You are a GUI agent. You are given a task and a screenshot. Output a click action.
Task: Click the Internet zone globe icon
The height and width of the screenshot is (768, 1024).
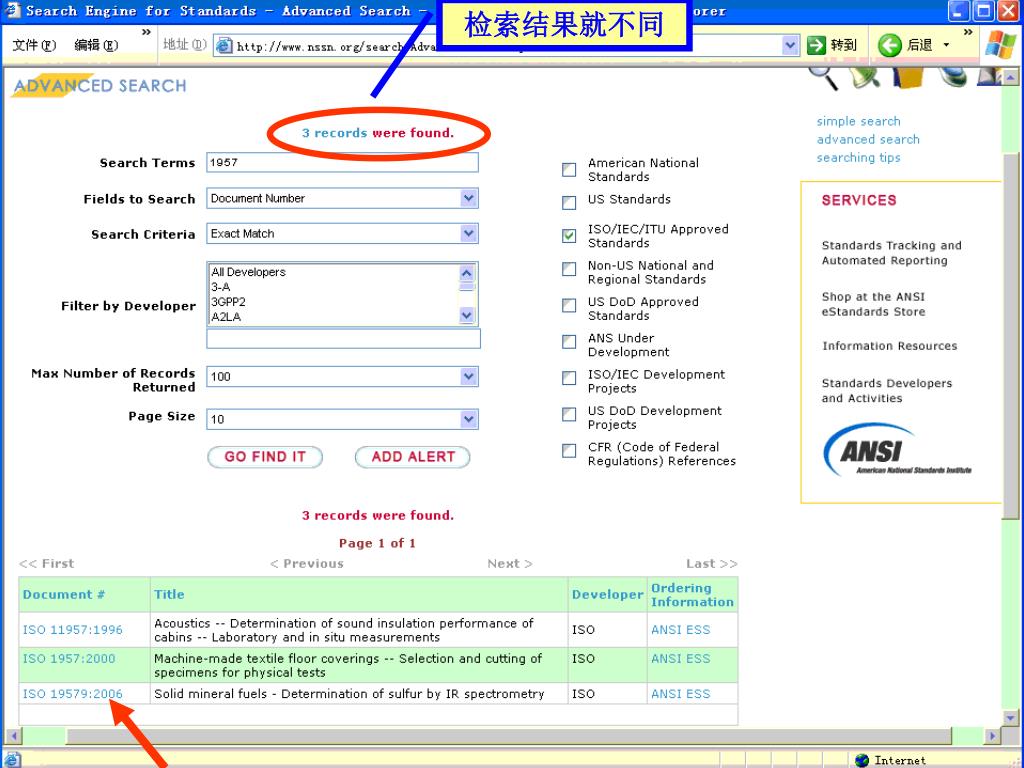coord(862,760)
